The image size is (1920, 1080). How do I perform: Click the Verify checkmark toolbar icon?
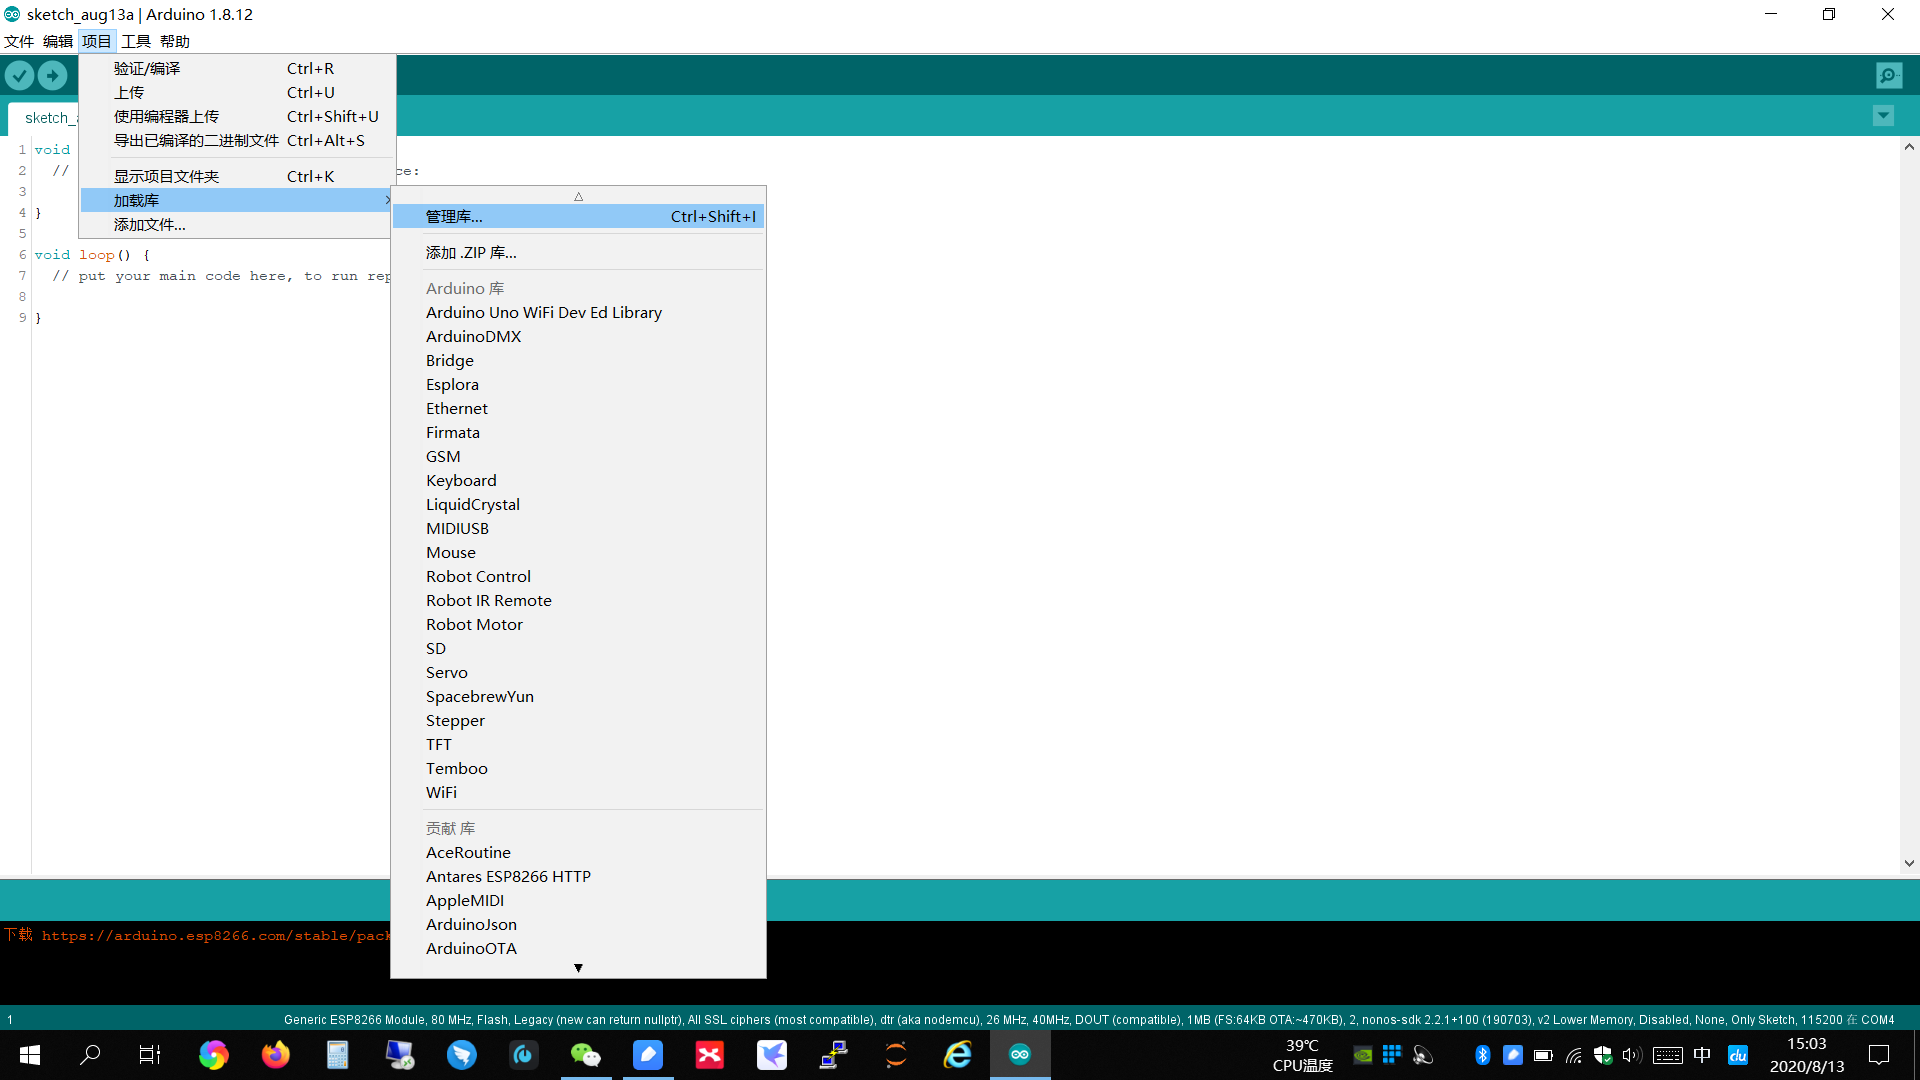point(19,75)
